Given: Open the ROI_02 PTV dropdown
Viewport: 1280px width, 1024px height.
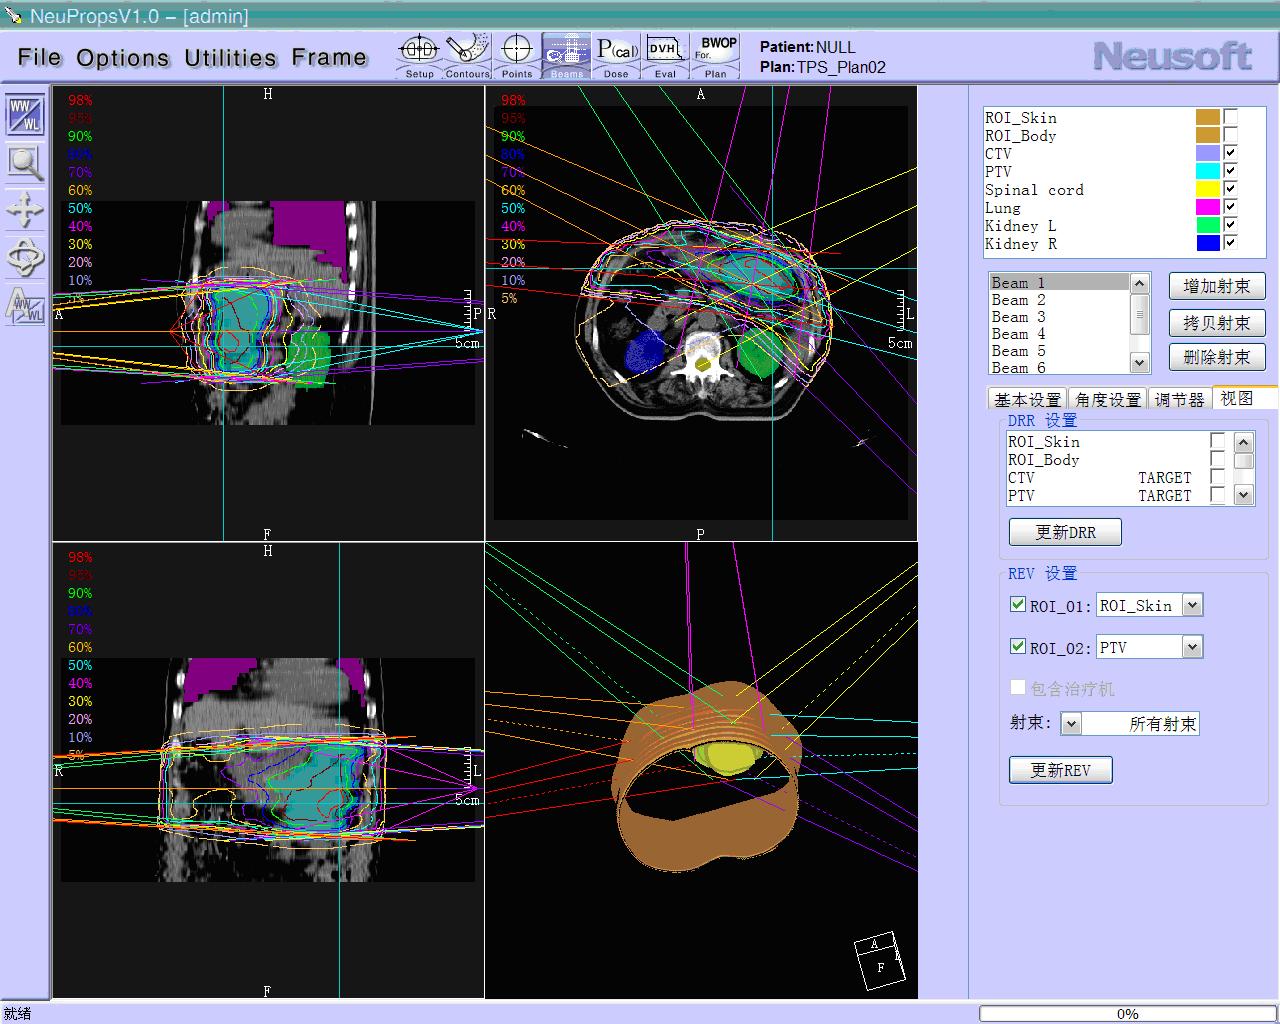Looking at the screenshot, I should [x=1192, y=647].
